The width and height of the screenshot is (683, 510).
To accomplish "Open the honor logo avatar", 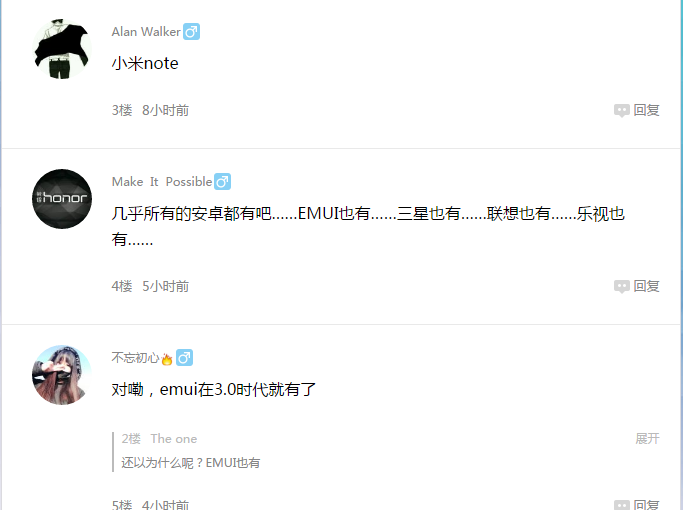I will 62,199.
